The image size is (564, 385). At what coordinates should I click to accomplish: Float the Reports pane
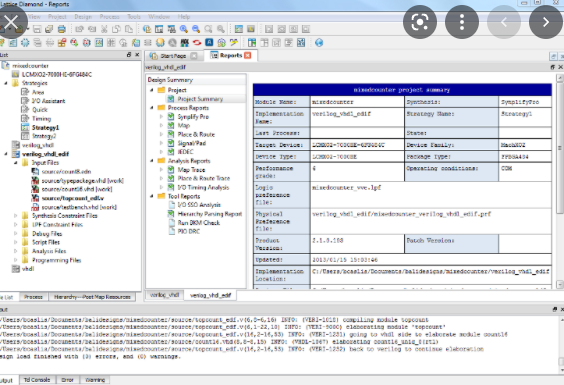click(x=552, y=67)
